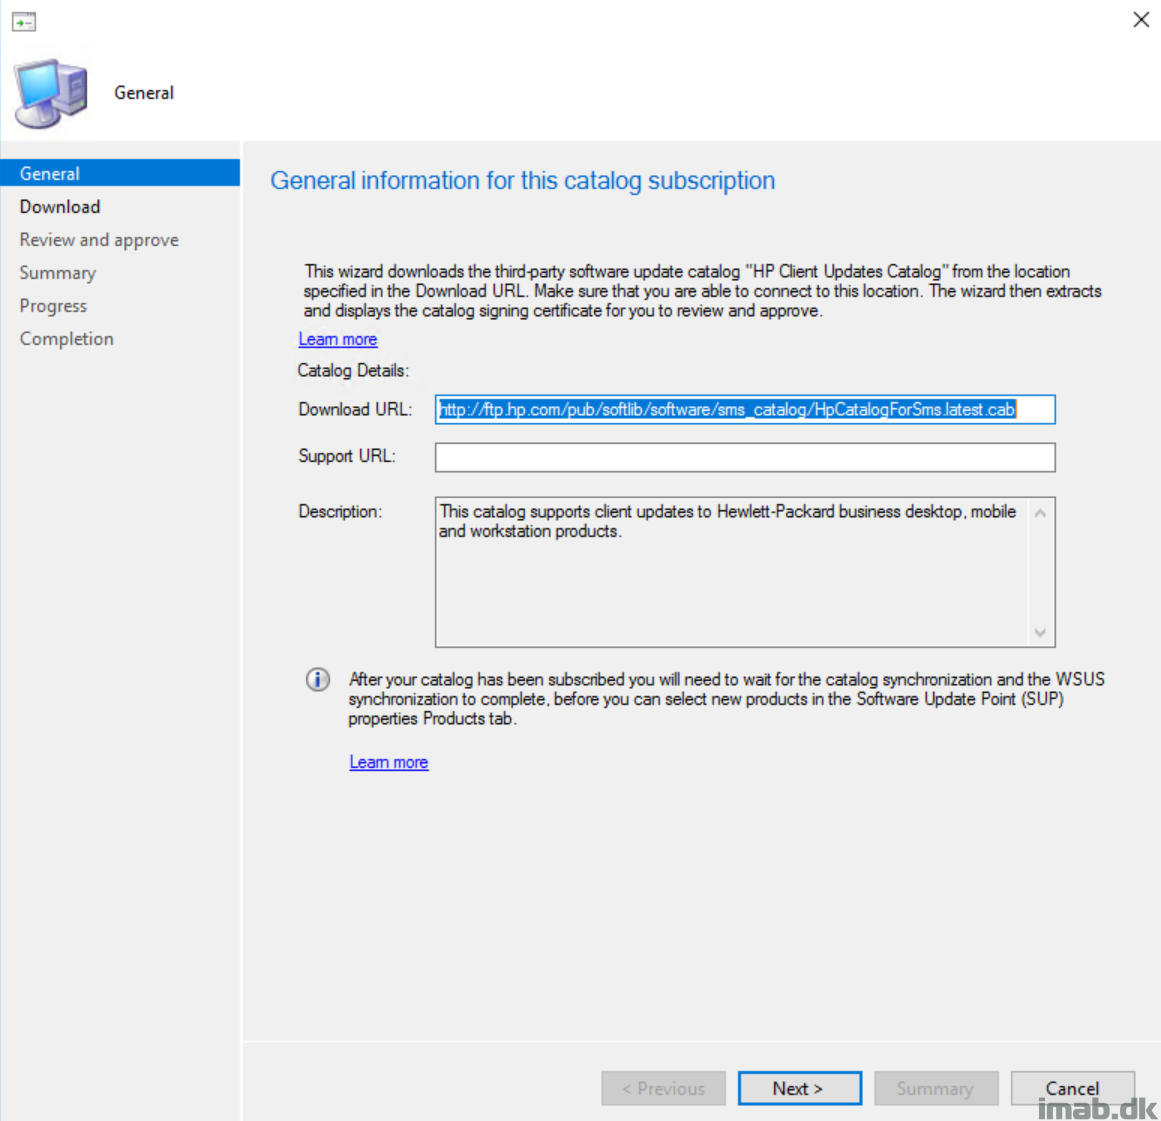Close the catalog subscription wizard window
This screenshot has width=1161, height=1121.
[x=1141, y=19]
